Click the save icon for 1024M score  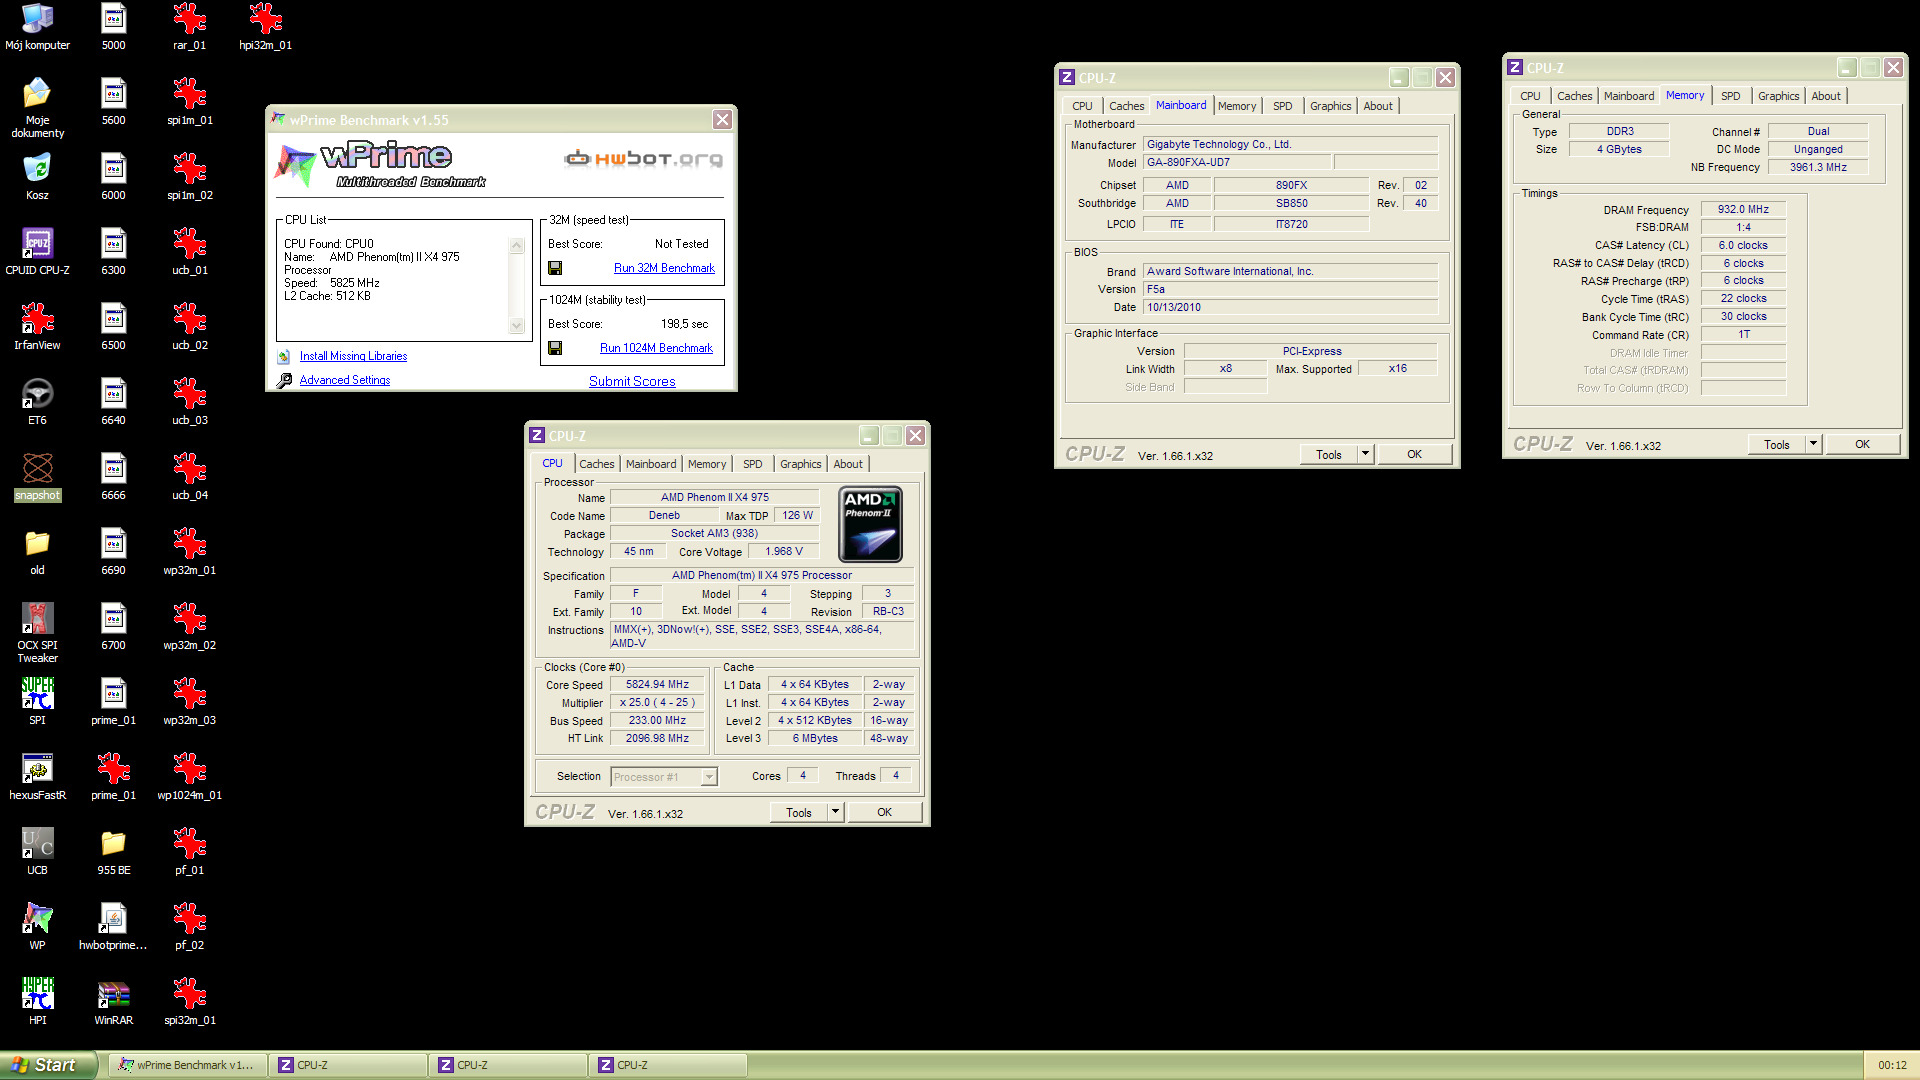555,348
